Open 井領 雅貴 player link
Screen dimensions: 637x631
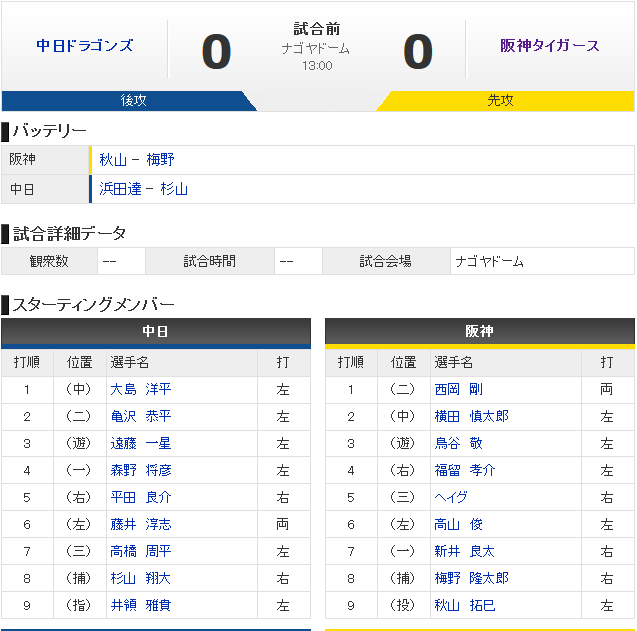[x=141, y=605]
